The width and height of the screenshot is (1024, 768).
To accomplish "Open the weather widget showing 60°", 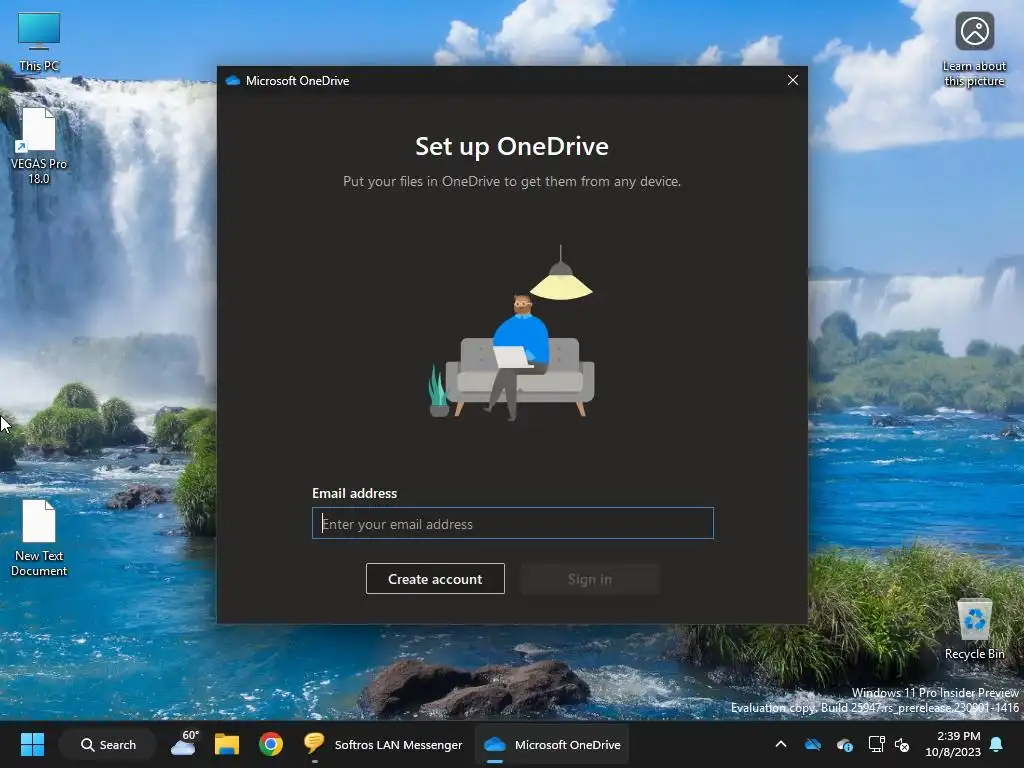I will coord(184,744).
